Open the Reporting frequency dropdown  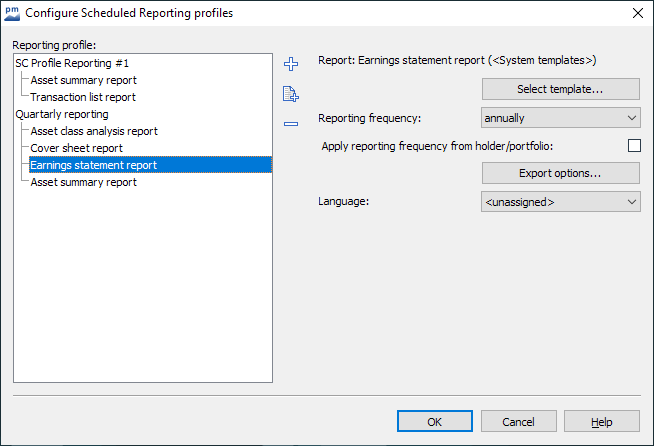560,118
